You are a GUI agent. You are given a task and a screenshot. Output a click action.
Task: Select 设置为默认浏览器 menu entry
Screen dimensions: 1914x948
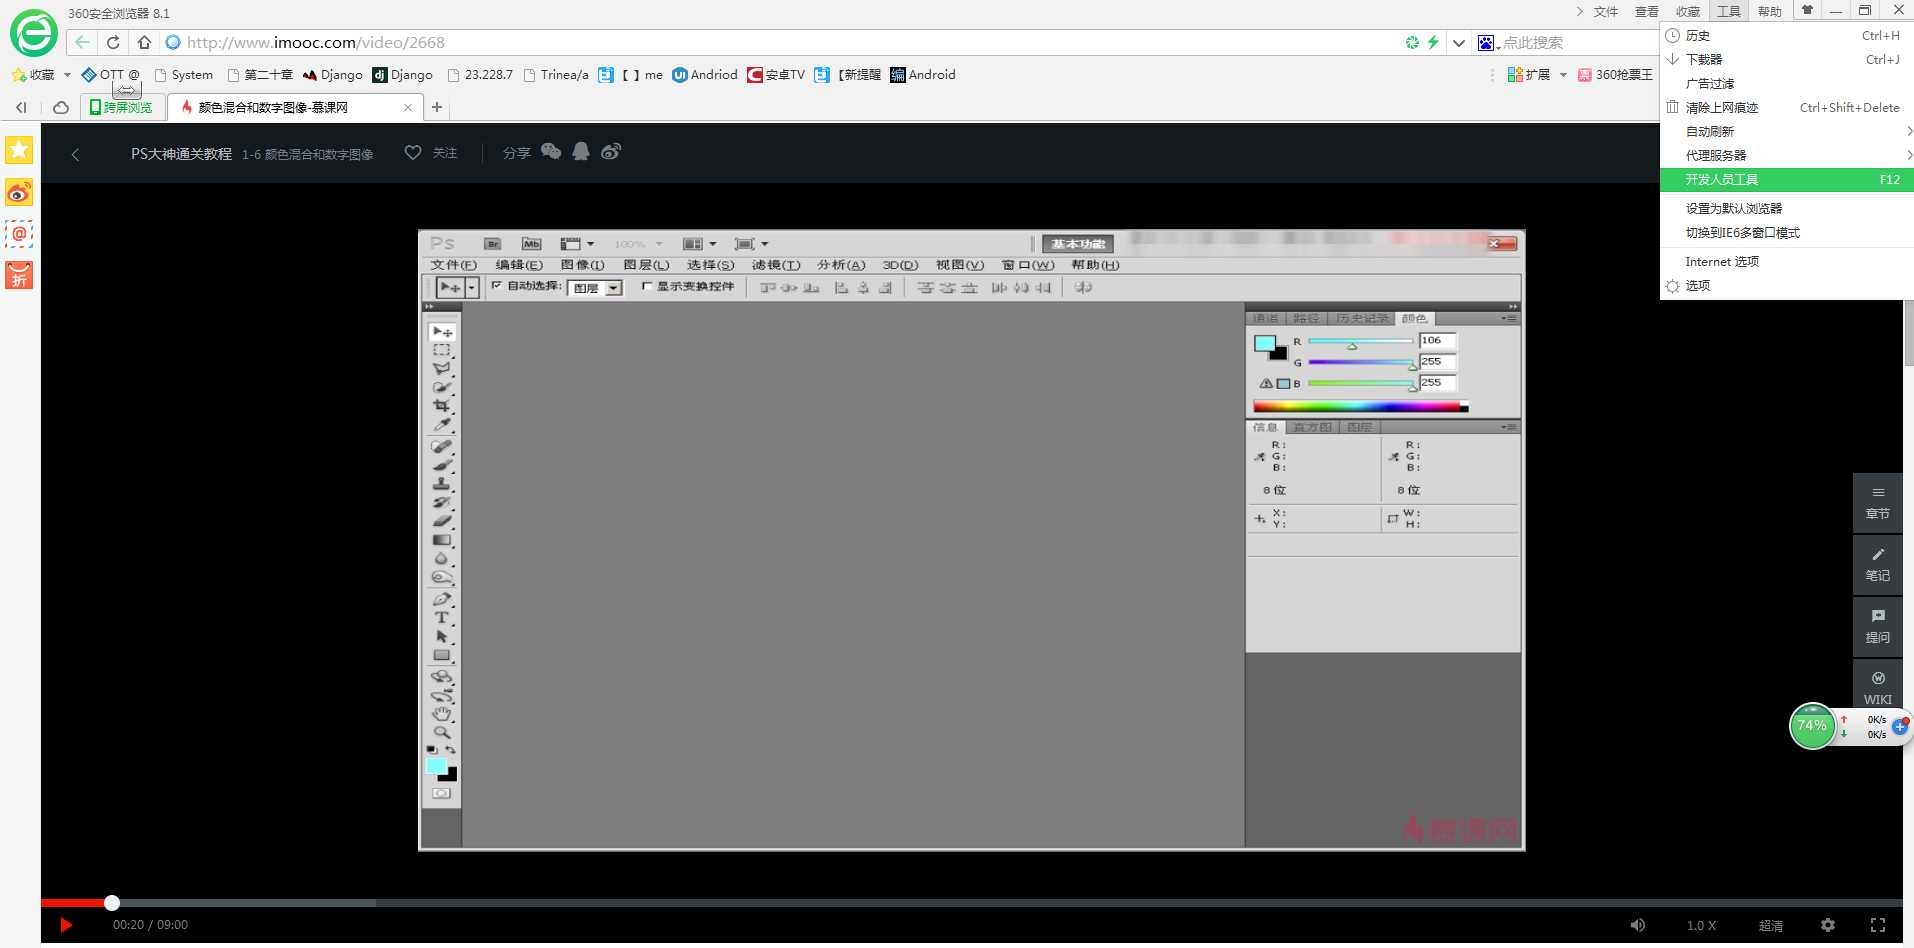click(x=1787, y=208)
